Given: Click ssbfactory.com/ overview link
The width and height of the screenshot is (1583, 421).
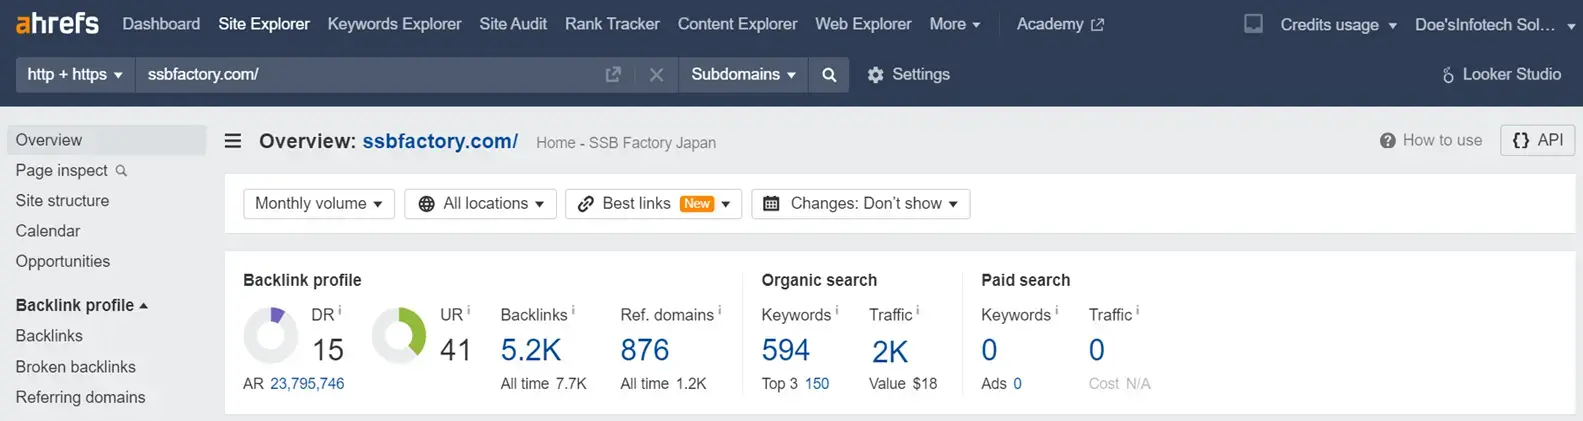Looking at the screenshot, I should point(440,141).
